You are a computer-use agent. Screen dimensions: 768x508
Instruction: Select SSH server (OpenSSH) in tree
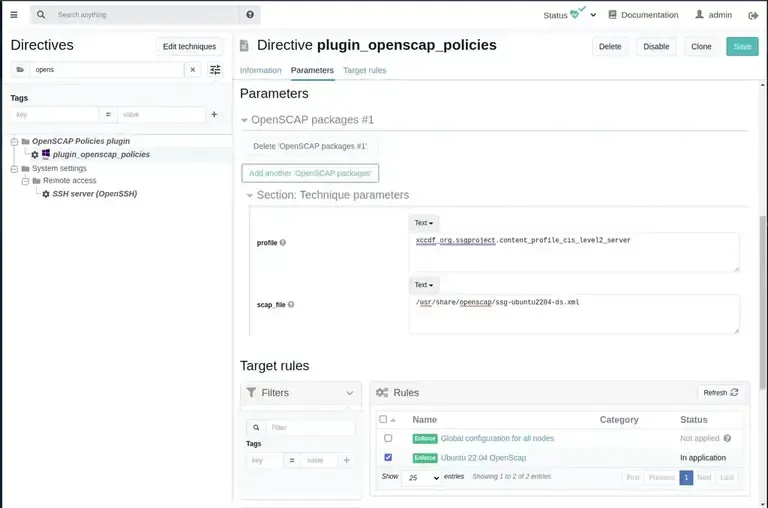94,193
